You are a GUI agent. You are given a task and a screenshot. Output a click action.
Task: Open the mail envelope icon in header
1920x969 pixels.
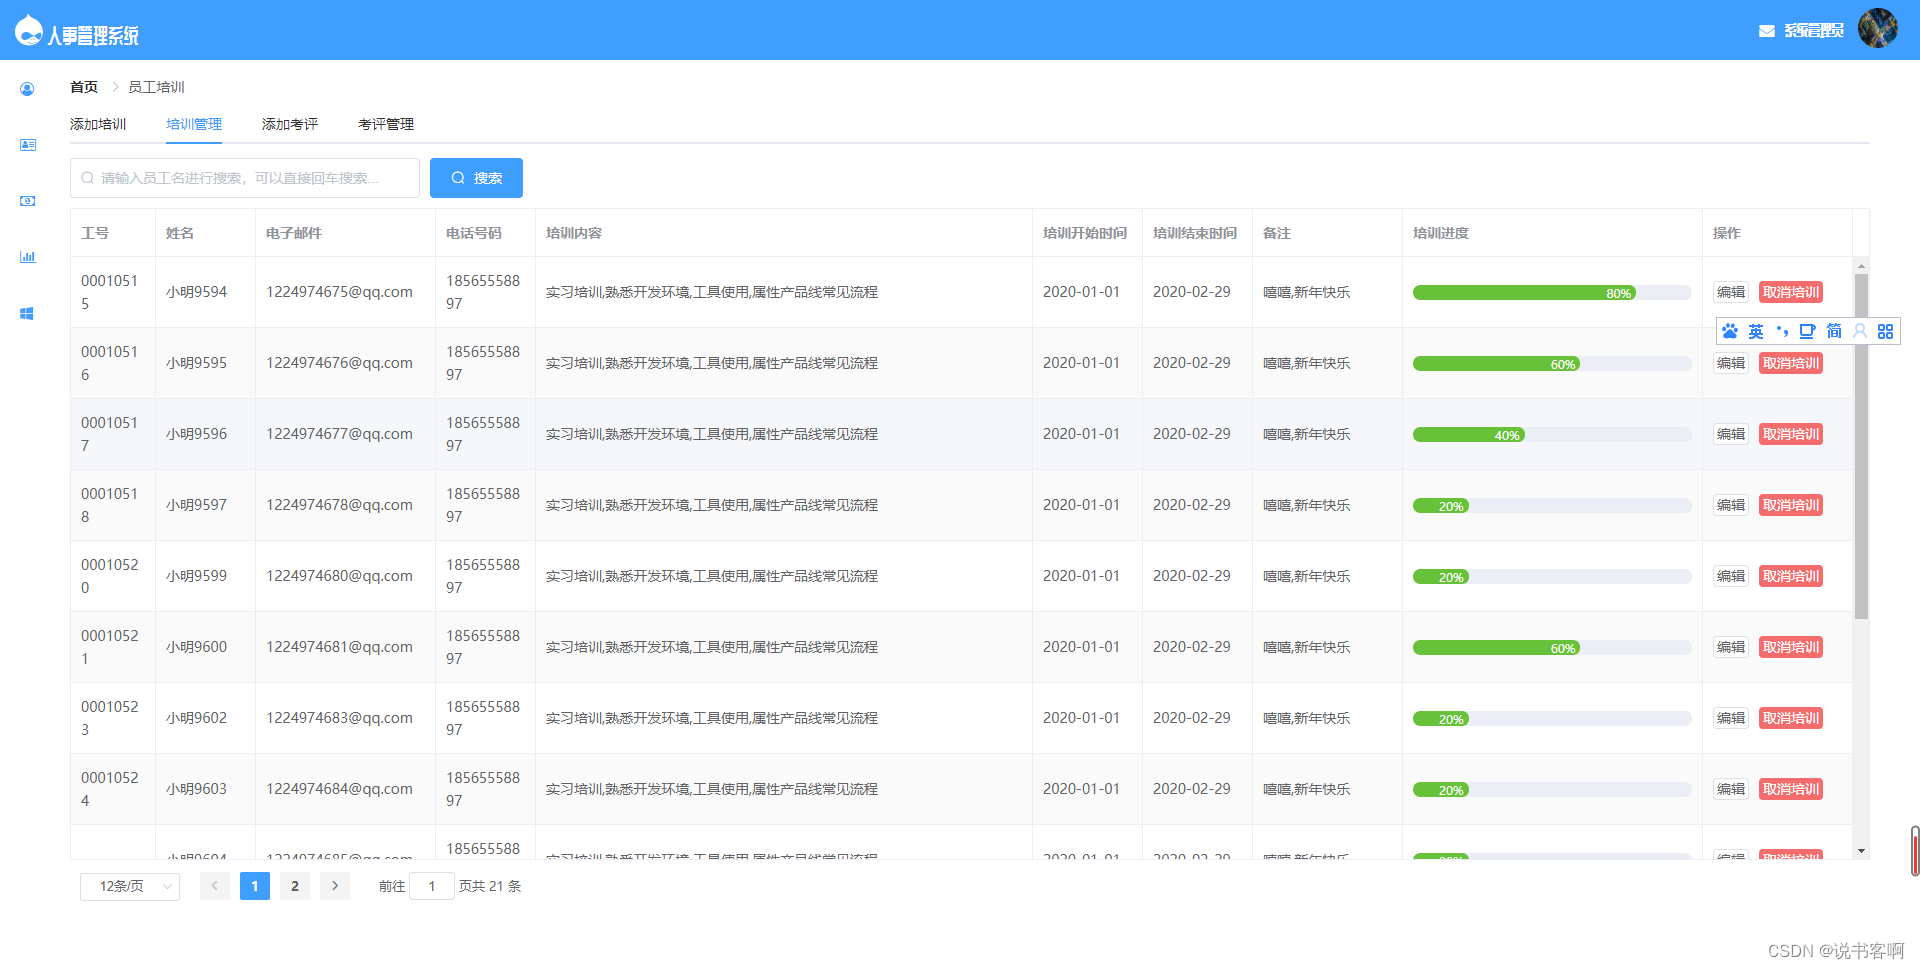pos(1767,31)
